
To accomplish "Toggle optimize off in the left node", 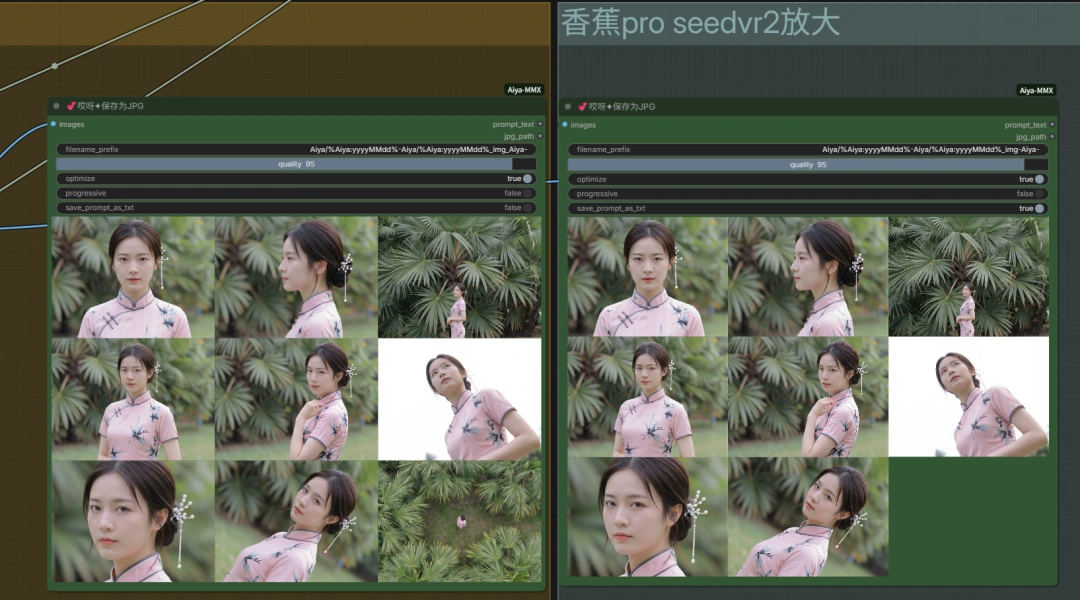I will point(527,179).
